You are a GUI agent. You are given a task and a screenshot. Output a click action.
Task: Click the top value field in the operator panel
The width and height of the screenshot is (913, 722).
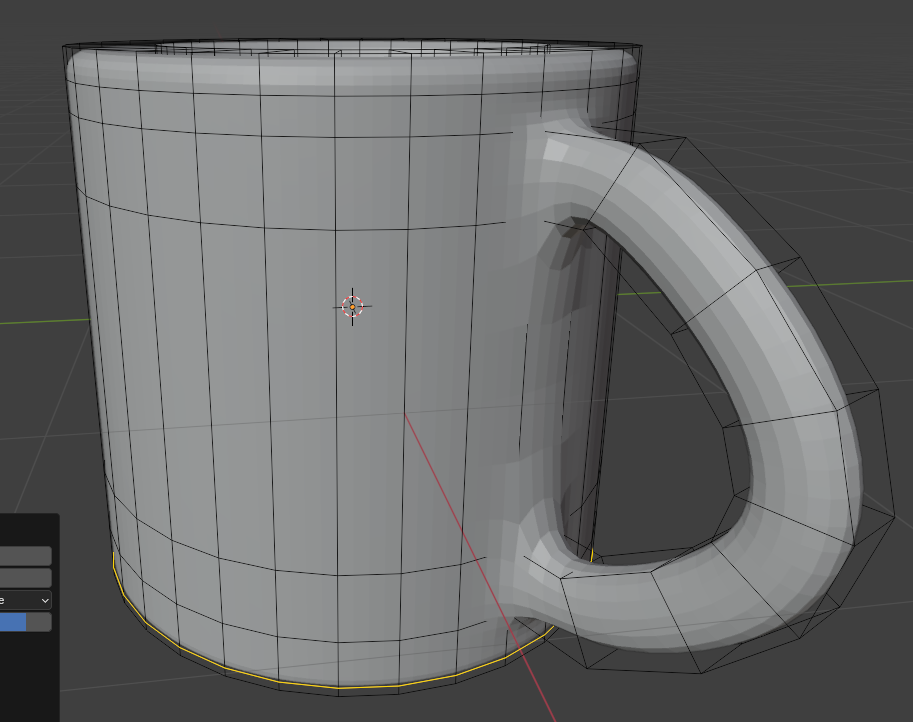click(x=25, y=556)
